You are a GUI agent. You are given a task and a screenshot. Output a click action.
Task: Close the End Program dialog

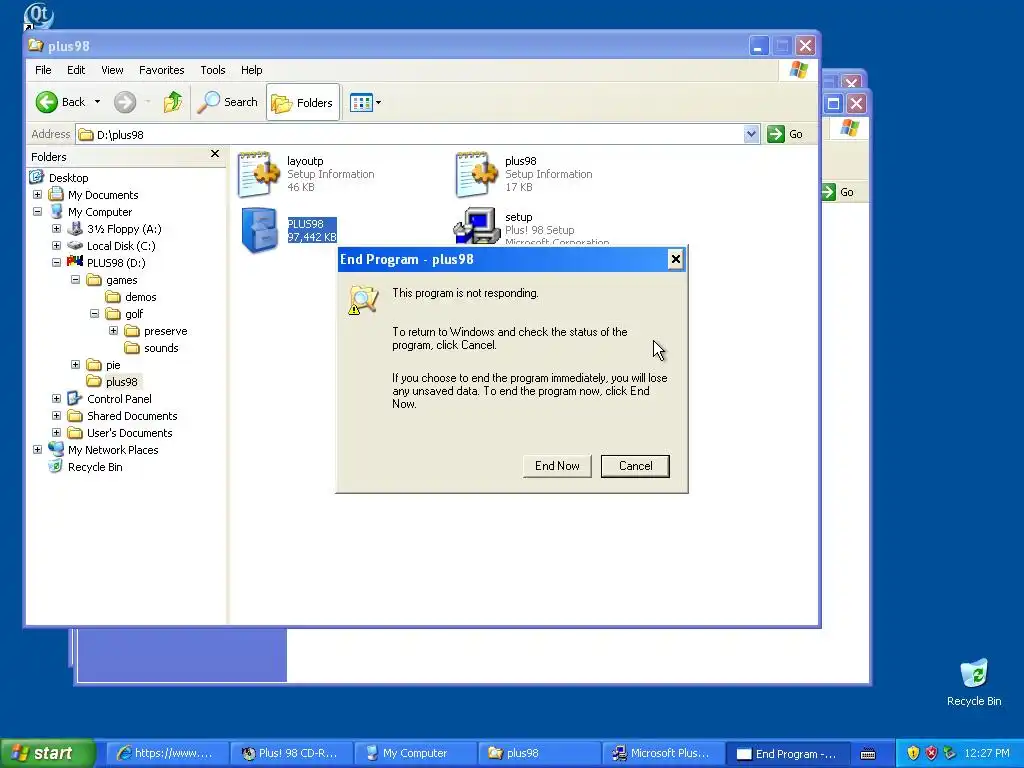pos(675,259)
